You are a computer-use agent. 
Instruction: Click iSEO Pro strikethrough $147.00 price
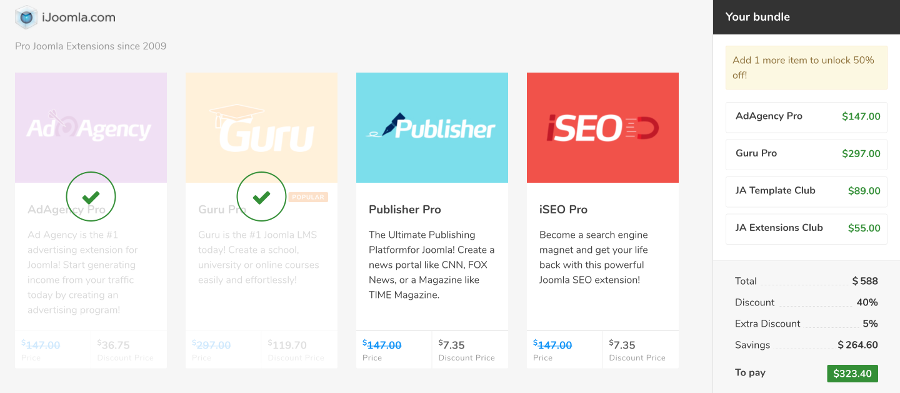point(553,345)
